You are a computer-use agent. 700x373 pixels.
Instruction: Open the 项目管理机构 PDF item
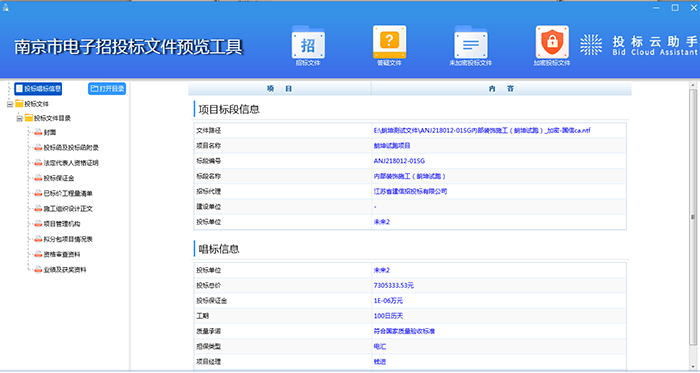coord(58,224)
